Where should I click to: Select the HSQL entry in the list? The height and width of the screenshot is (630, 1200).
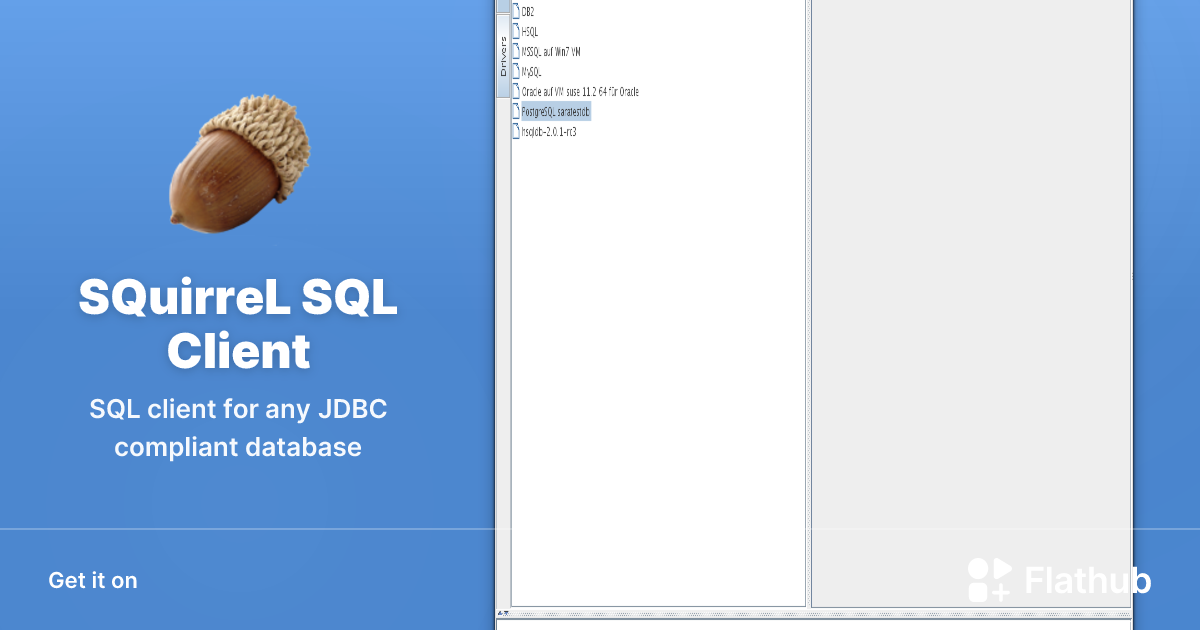pyautogui.click(x=530, y=32)
